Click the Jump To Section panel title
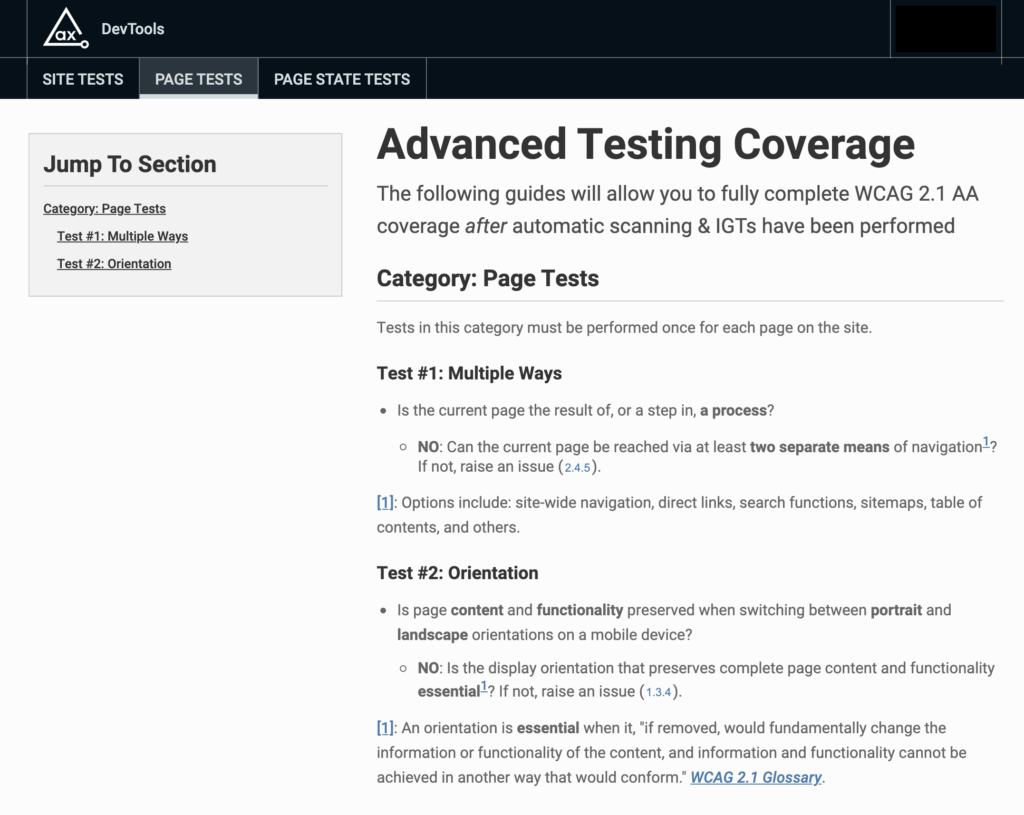1024x815 pixels. pyautogui.click(x=130, y=164)
